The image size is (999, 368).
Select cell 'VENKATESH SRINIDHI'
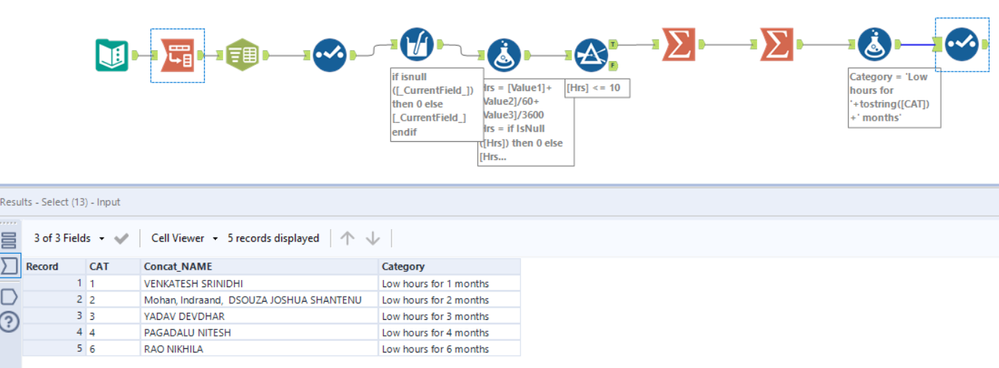pos(259,283)
